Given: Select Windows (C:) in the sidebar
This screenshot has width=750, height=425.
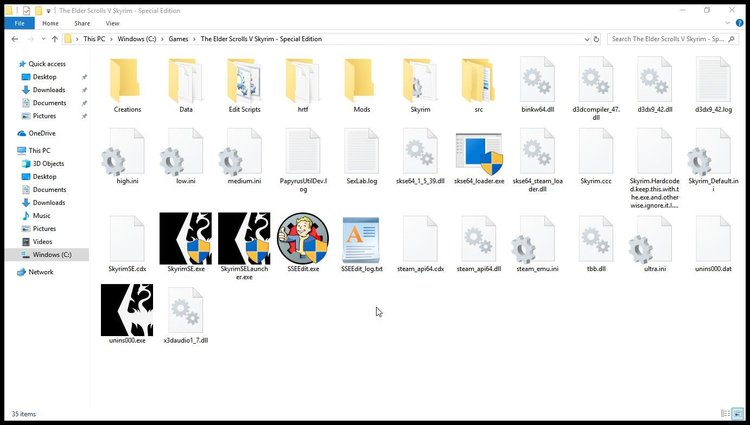Looking at the screenshot, I should tap(47, 254).
